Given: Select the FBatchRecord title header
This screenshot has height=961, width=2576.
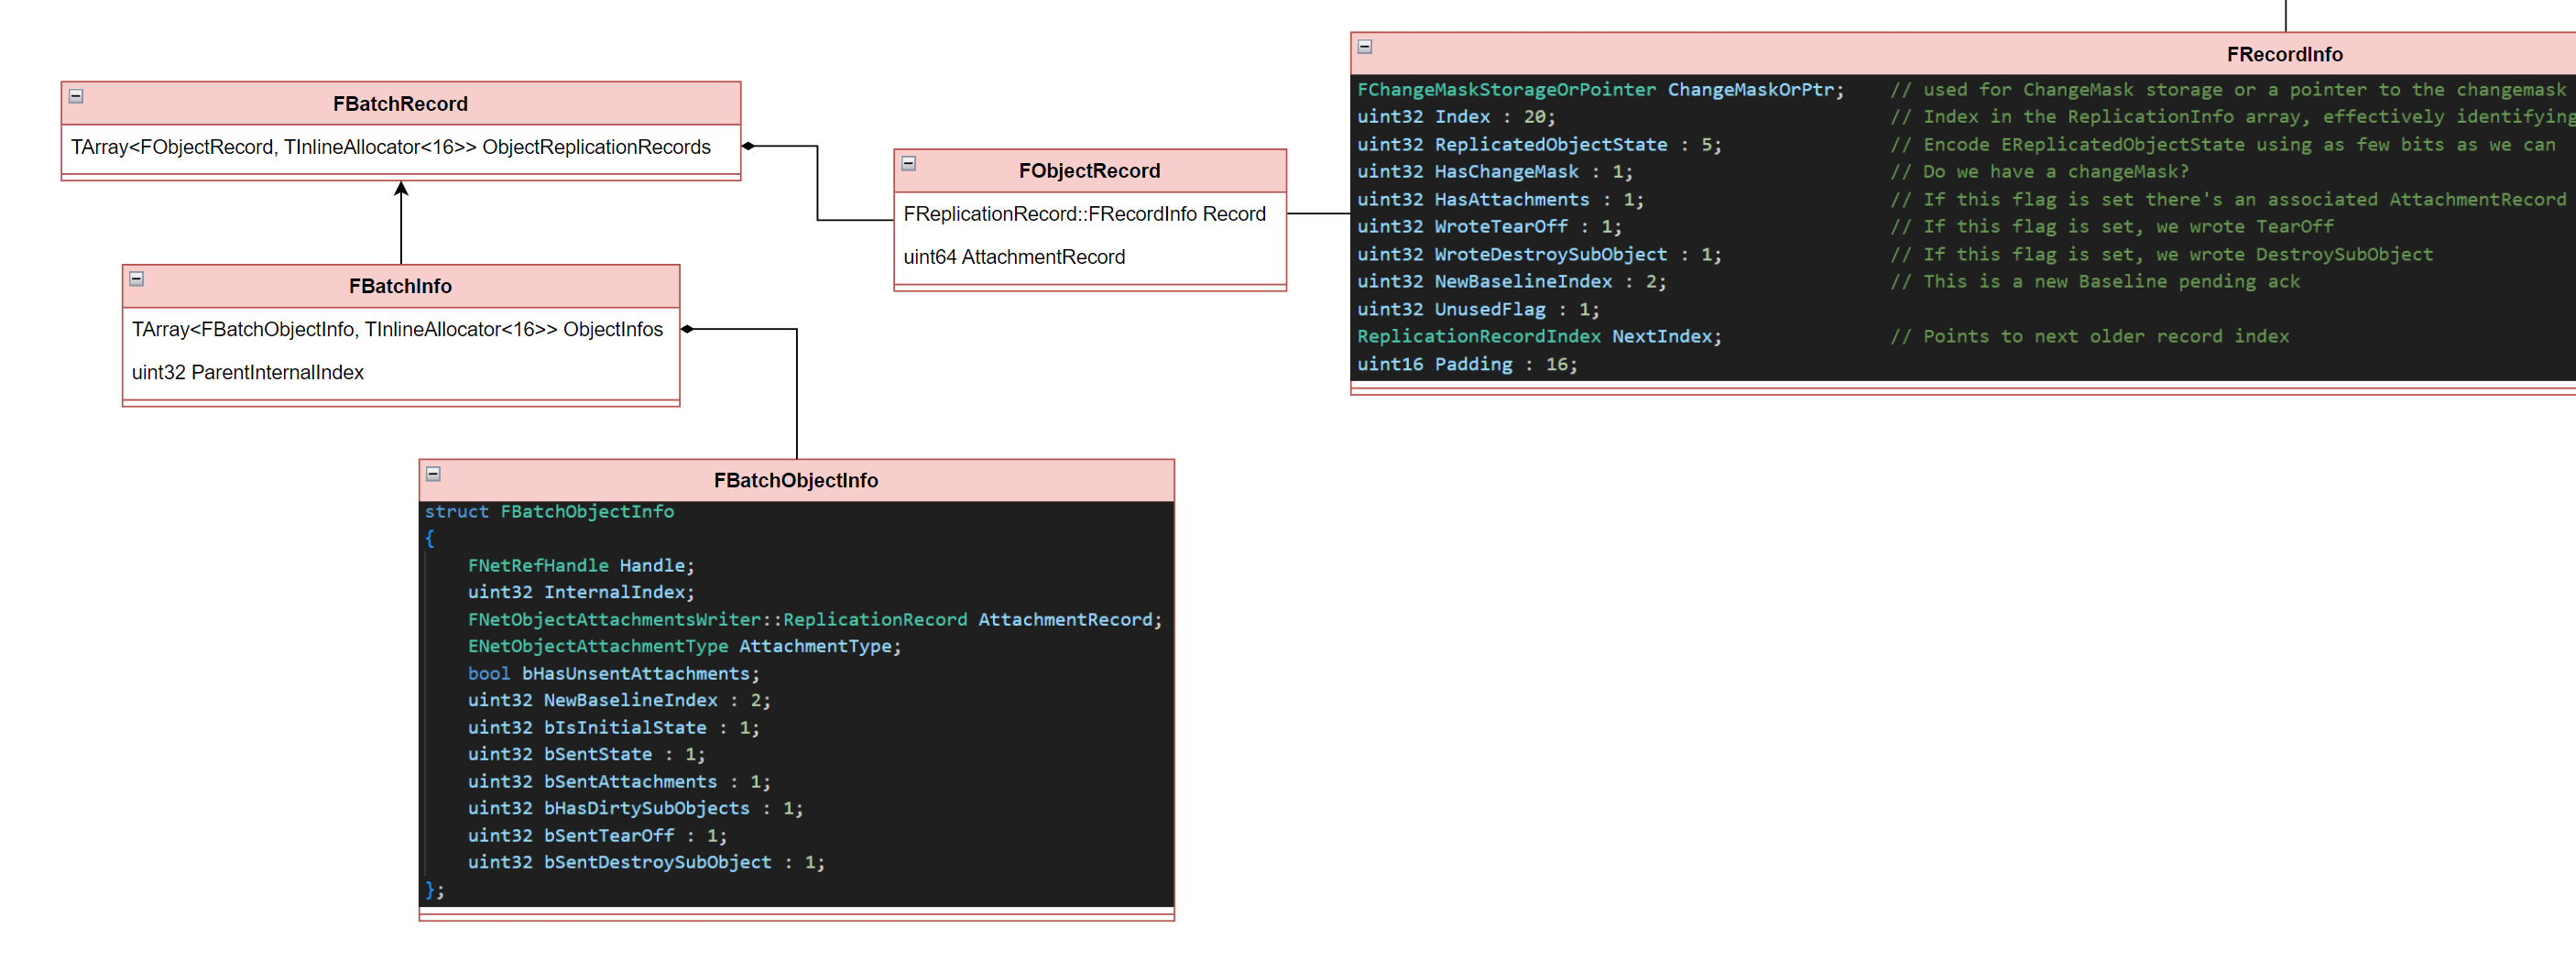Looking at the screenshot, I should [x=400, y=104].
